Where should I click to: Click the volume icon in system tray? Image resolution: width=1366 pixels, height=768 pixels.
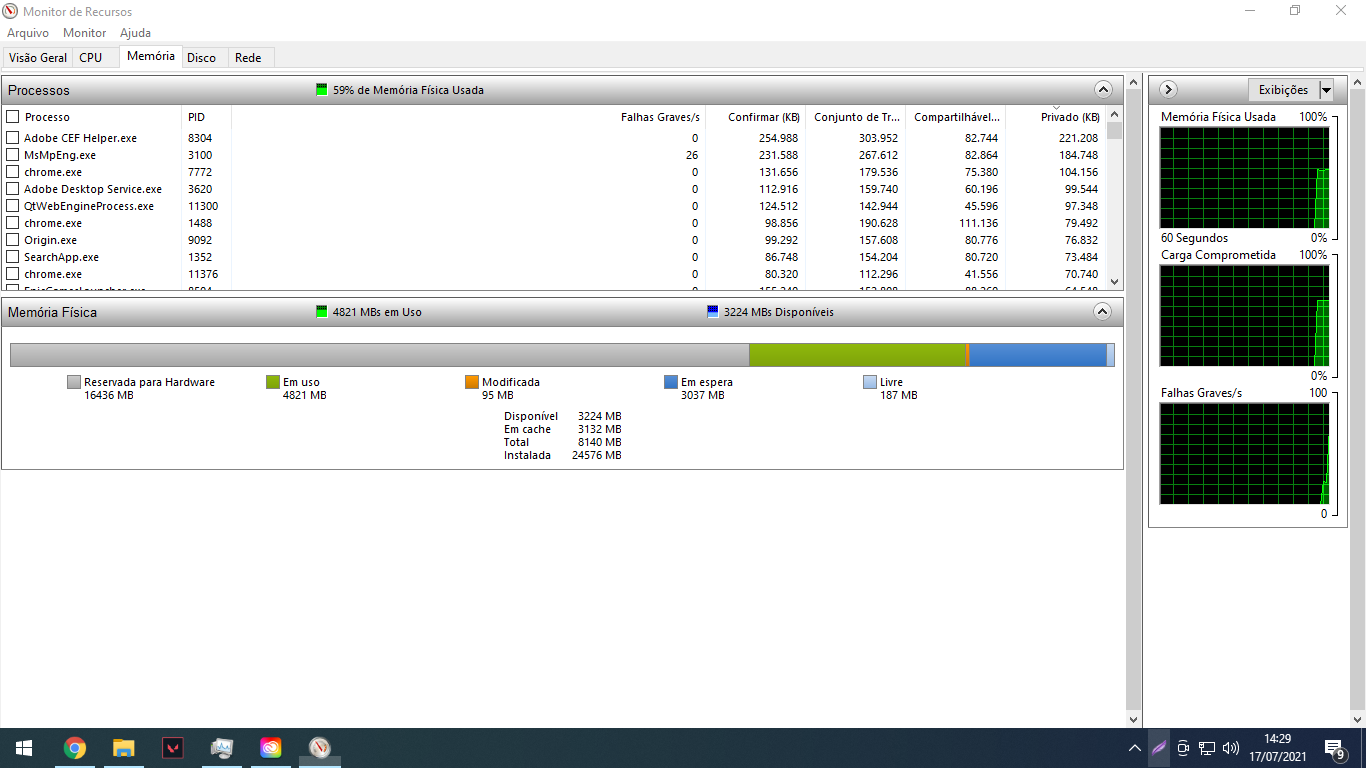1231,748
